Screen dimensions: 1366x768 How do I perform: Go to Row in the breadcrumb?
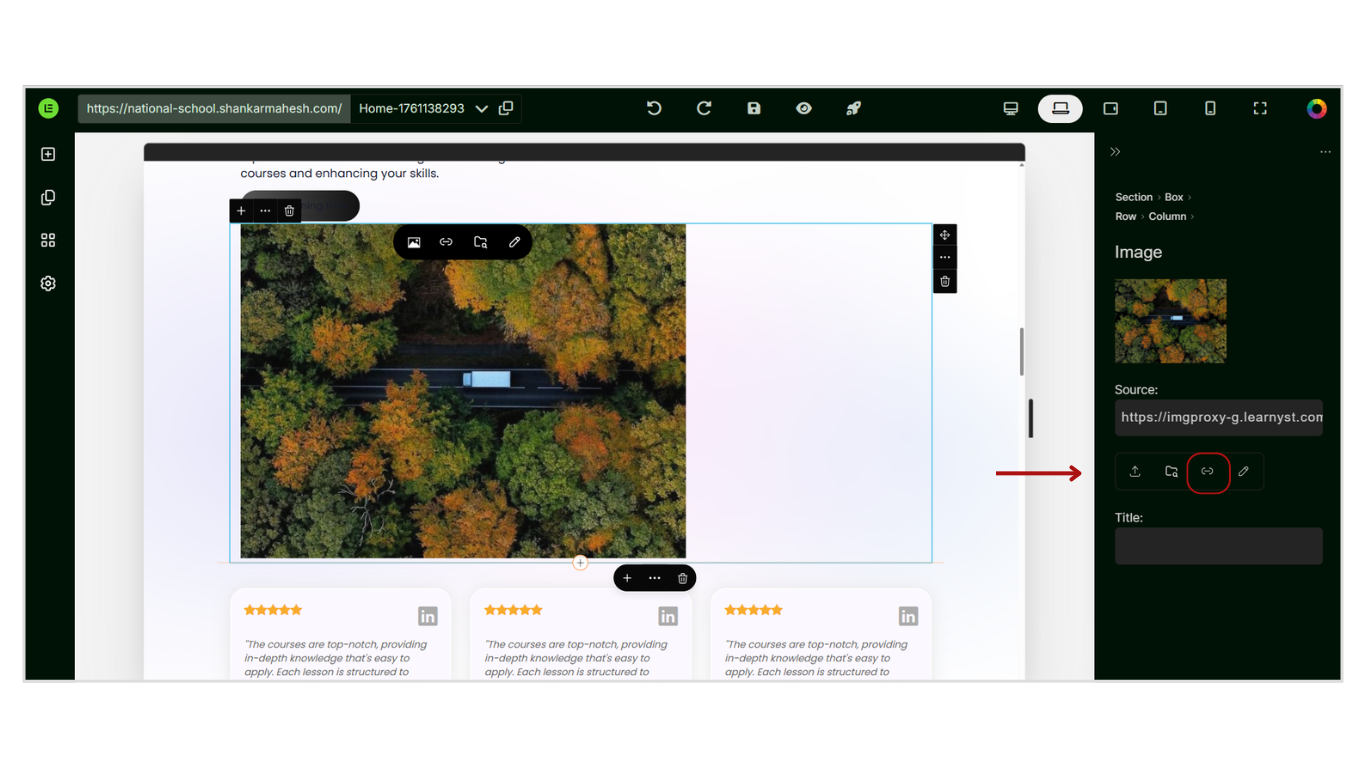pyautogui.click(x=1126, y=216)
